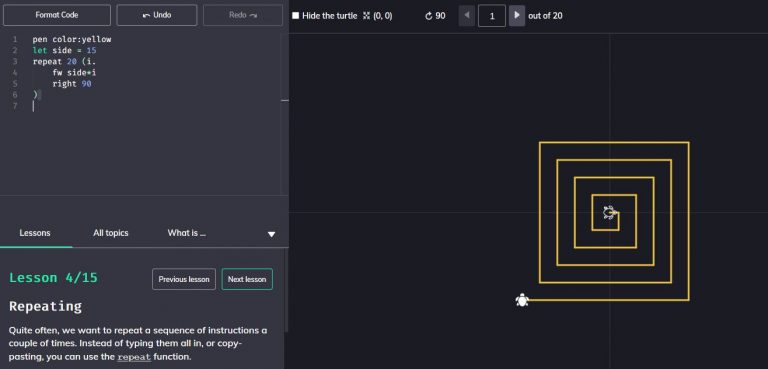This screenshot has height=369, width=768.
Task: Step back to previous drawing step
Action: click(467, 16)
